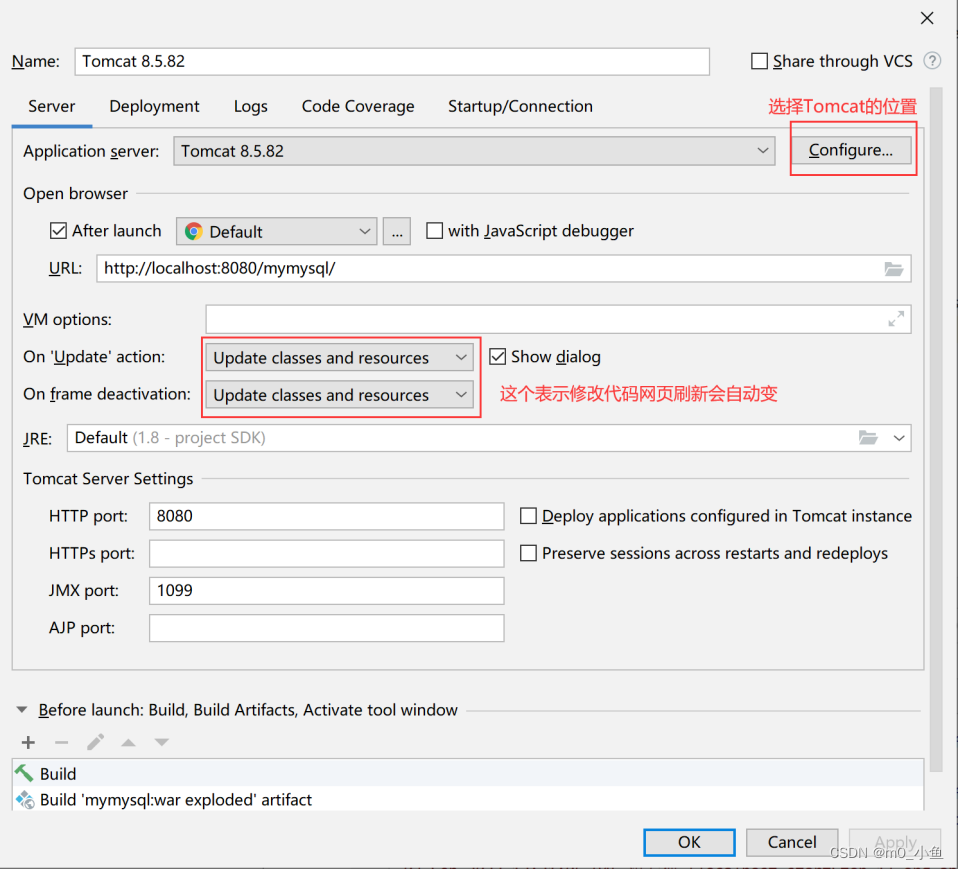This screenshot has height=869, width=959.
Task: Expand the VM options field editor
Action: coord(896,319)
